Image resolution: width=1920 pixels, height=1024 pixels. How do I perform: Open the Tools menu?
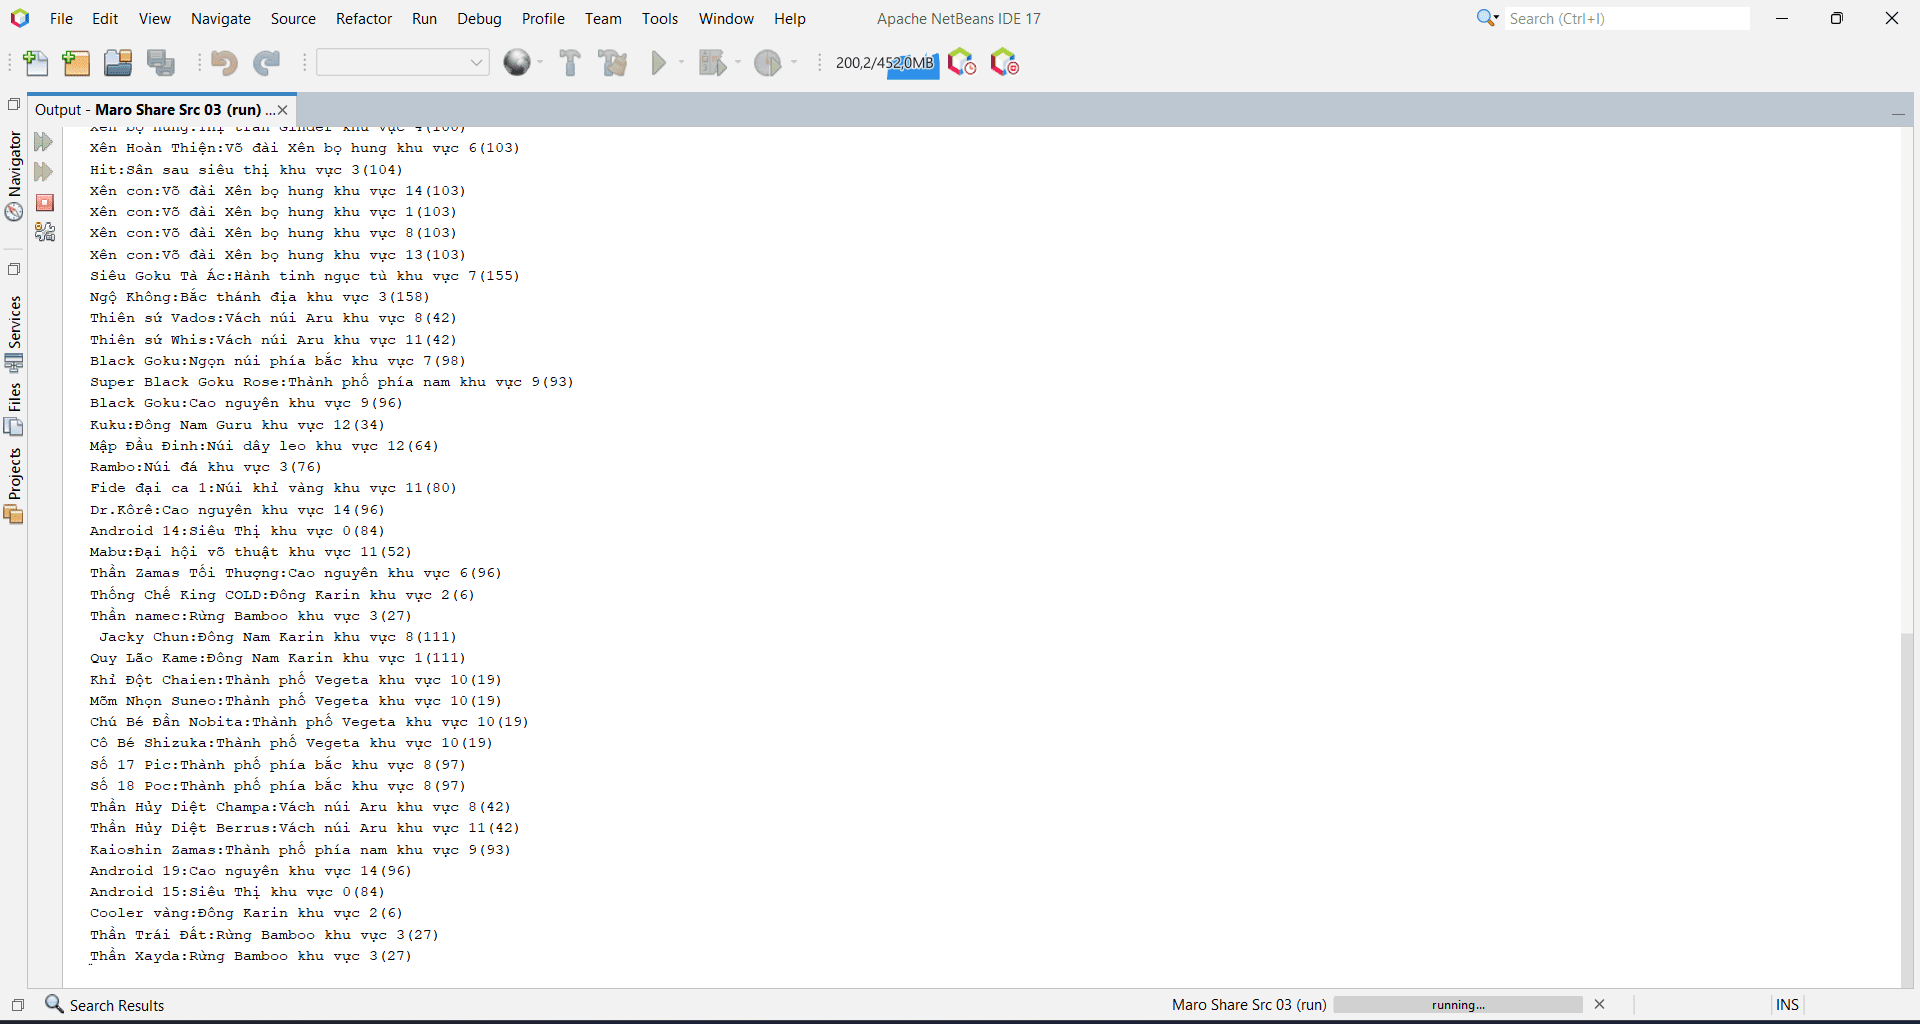pyautogui.click(x=660, y=19)
